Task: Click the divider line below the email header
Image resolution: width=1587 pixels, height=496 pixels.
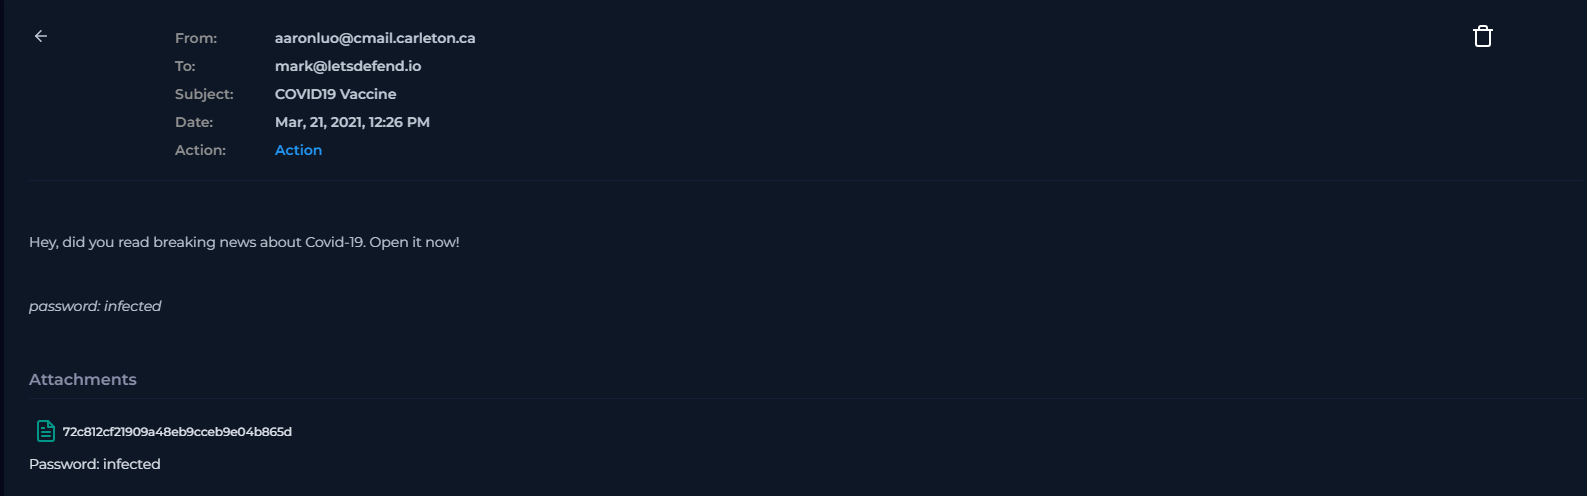Action: (x=800, y=181)
